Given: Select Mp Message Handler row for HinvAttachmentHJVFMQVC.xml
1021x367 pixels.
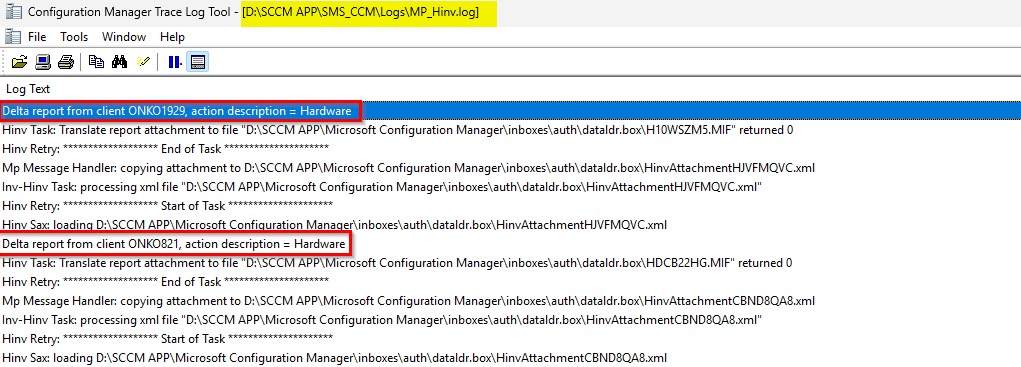Looking at the screenshot, I should tap(510, 168).
